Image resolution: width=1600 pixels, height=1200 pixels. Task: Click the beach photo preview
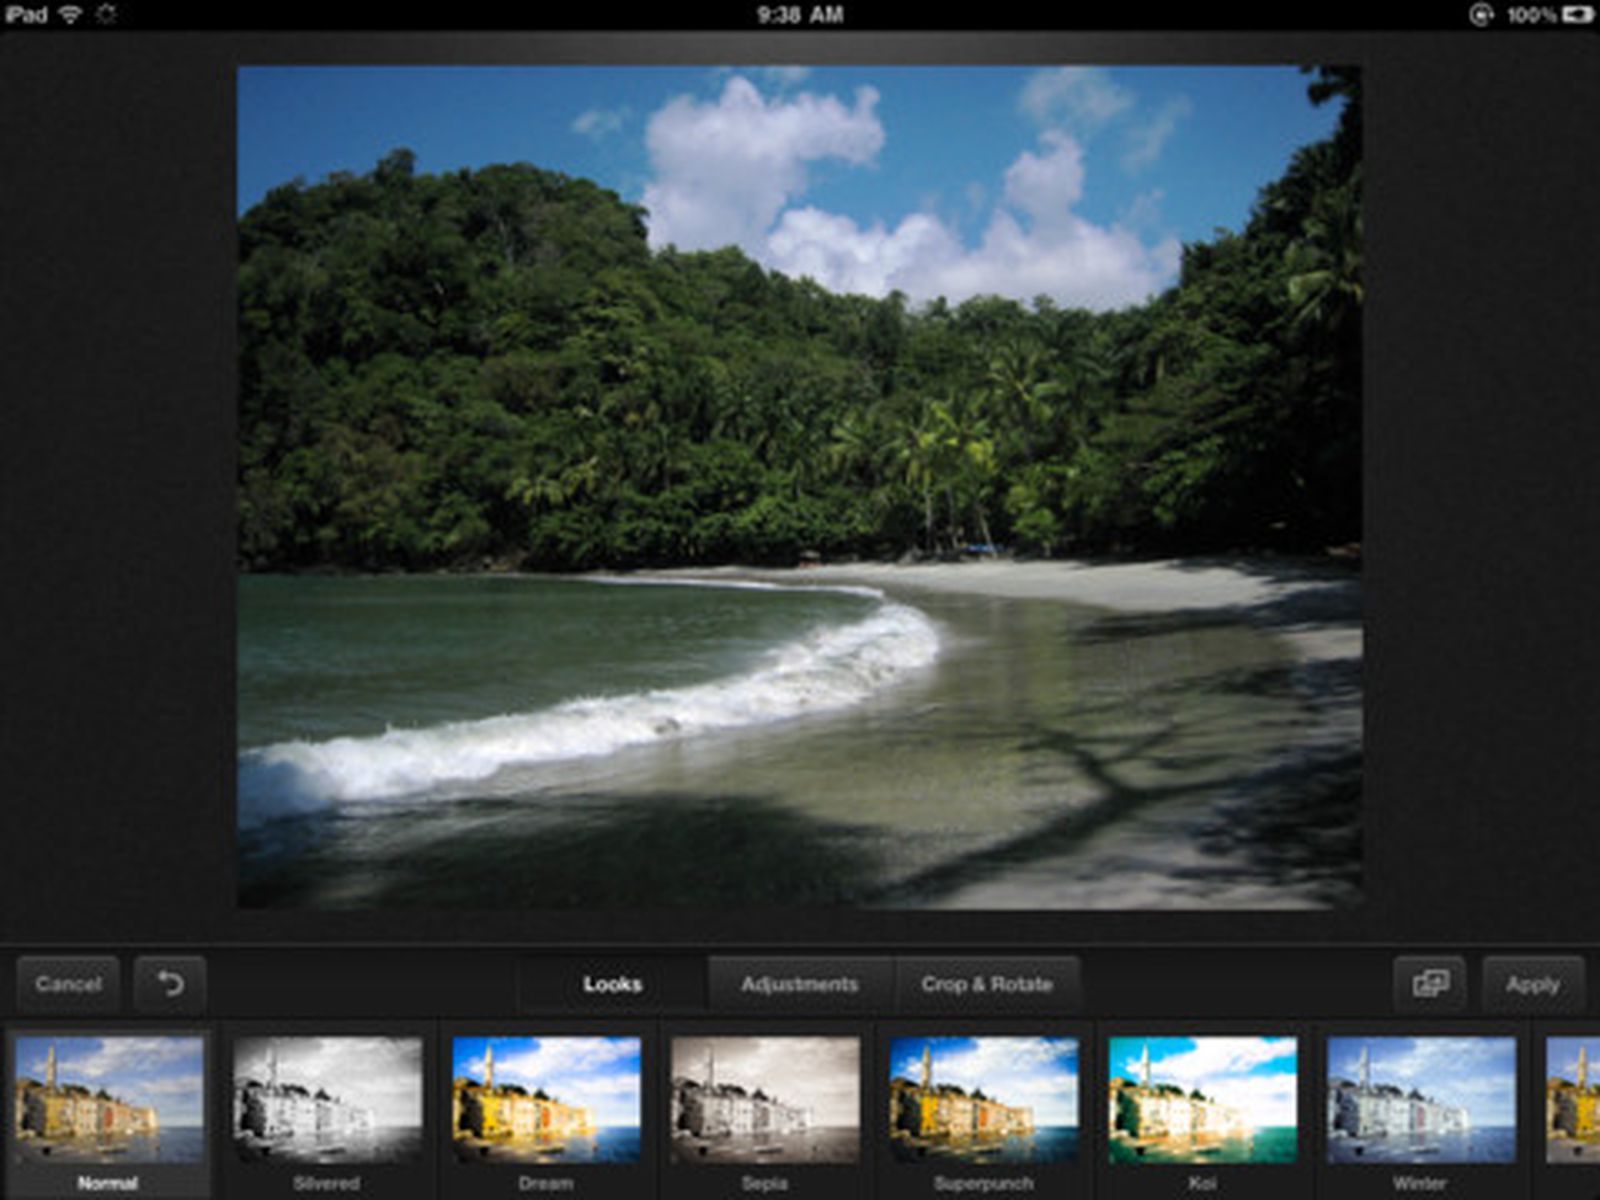coord(800,490)
